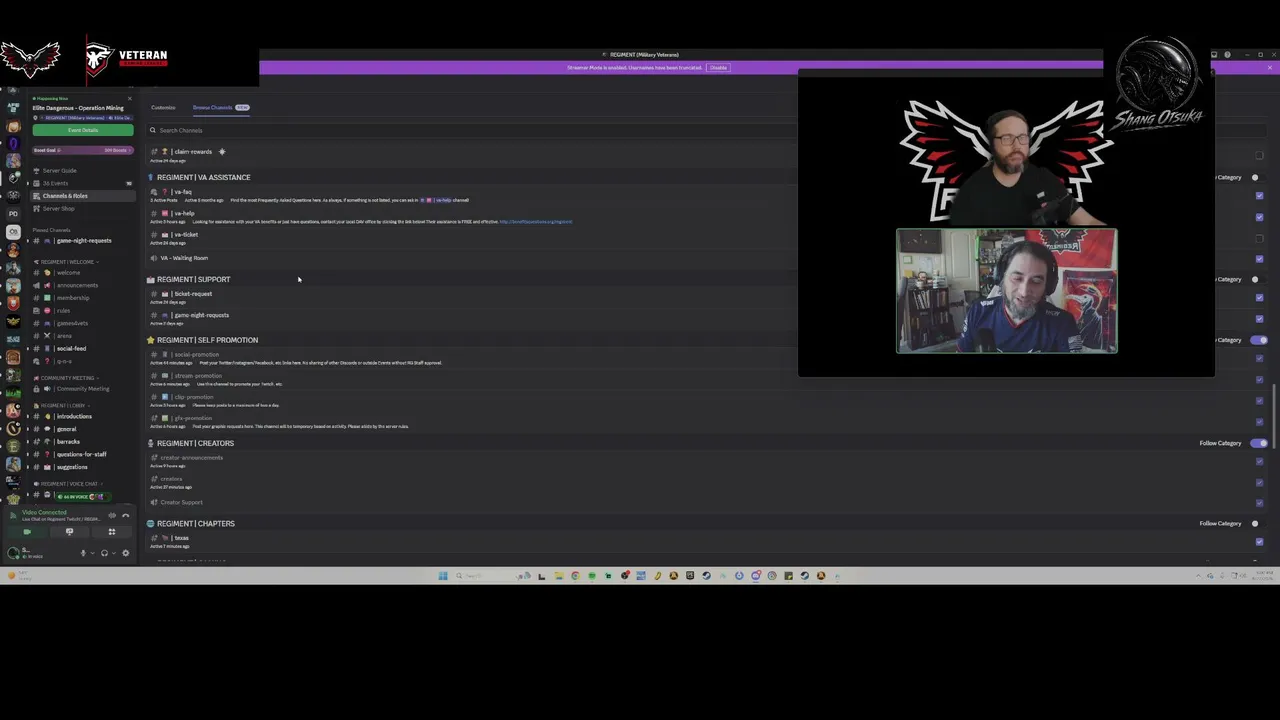Select Channels & Roles in the sidebar
Image resolution: width=1280 pixels, height=720 pixels.
(81, 196)
